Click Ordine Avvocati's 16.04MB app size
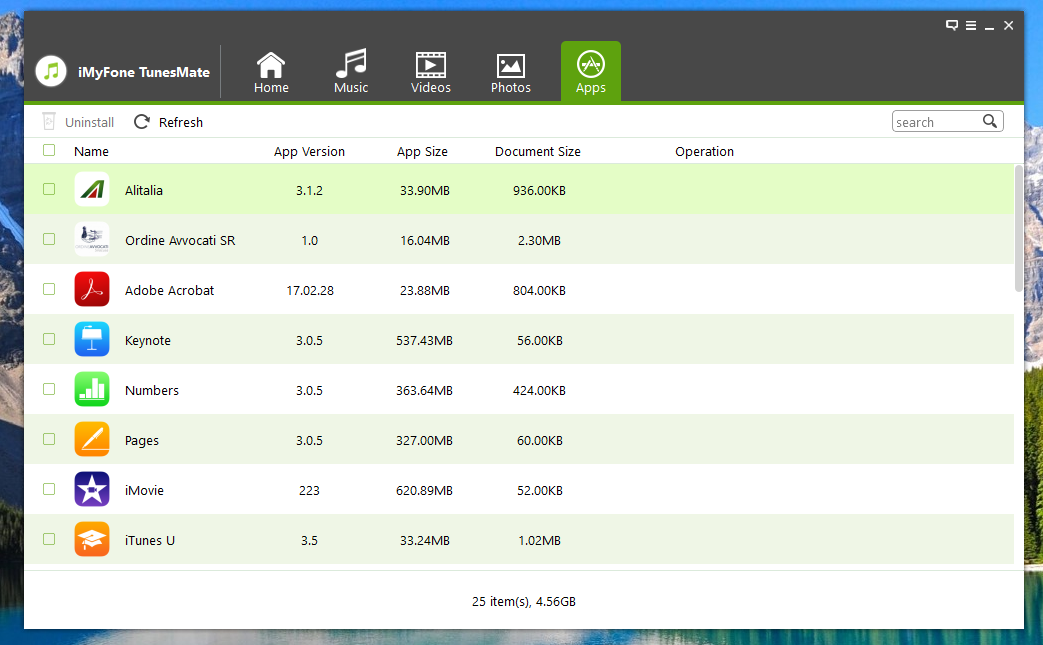The image size is (1043, 645). point(424,241)
